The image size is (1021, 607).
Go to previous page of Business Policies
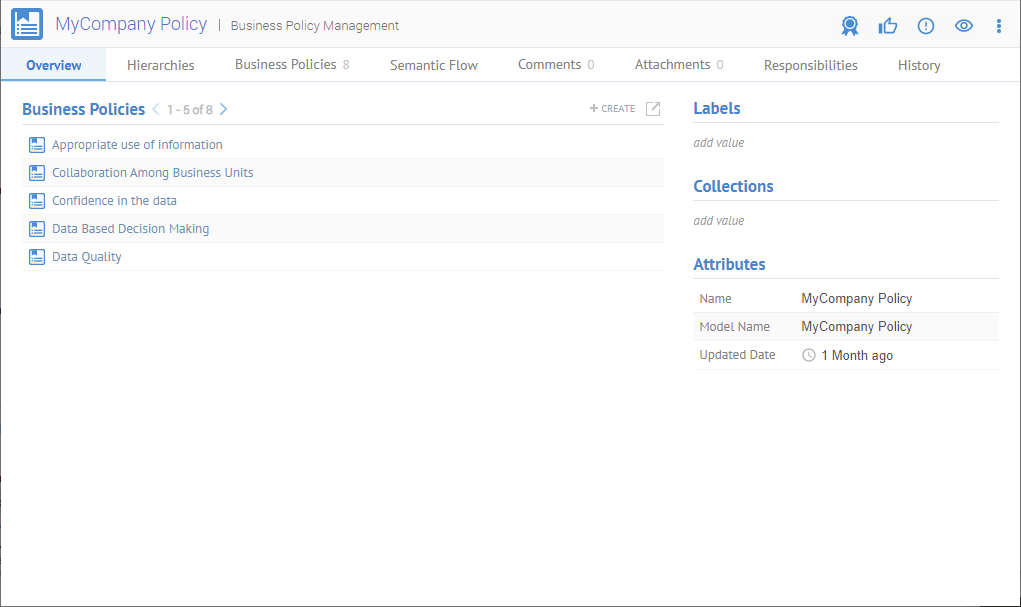[x=156, y=109]
